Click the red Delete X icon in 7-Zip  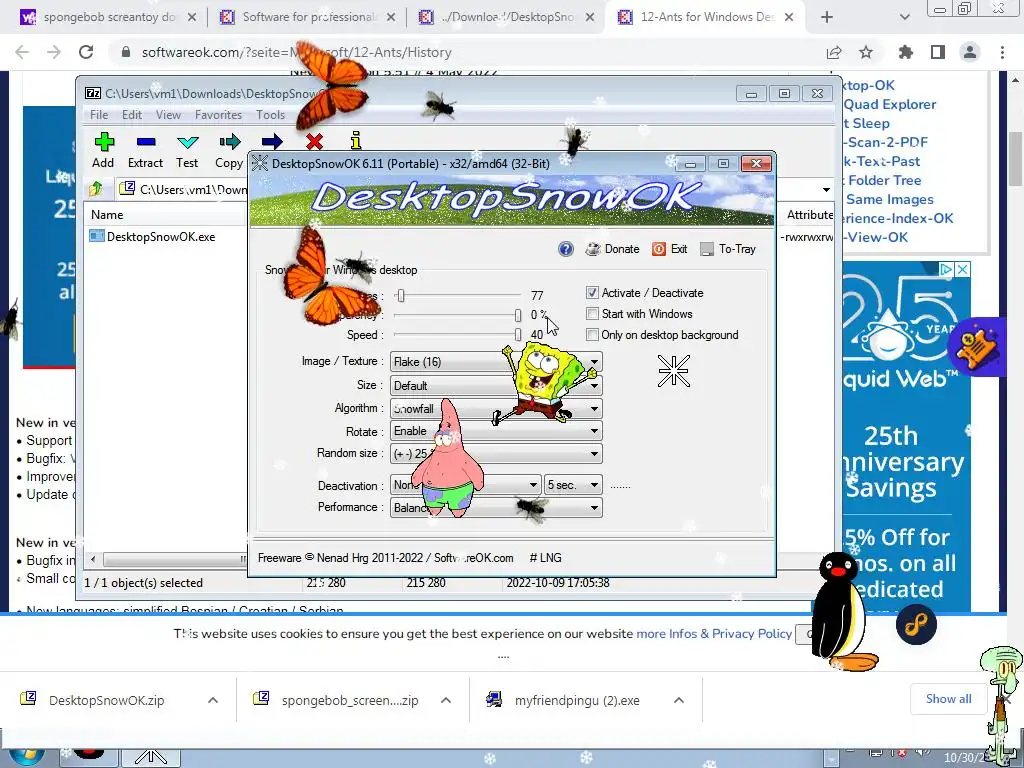[x=314, y=141]
